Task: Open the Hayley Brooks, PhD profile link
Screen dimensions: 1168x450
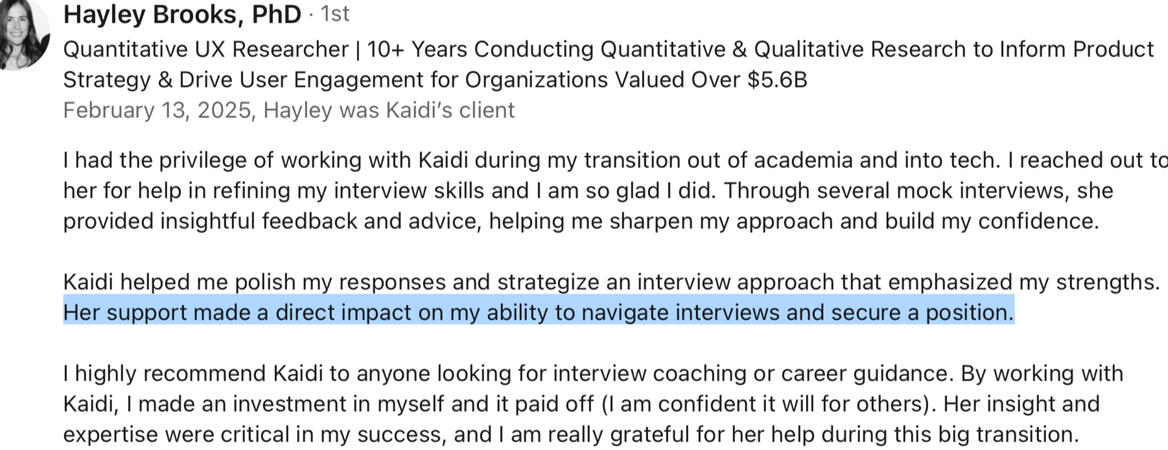Action: click(181, 15)
